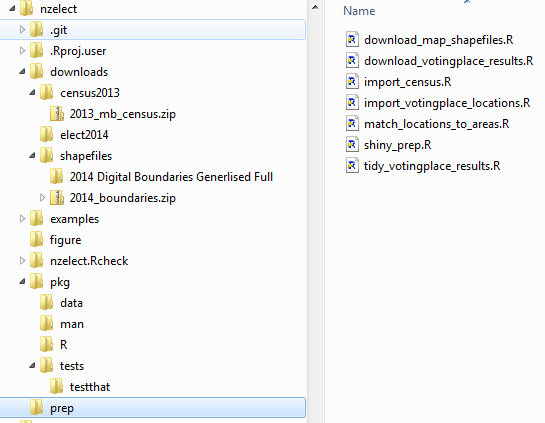Expand the .git folder node
The width and height of the screenshot is (545, 423).
[22, 30]
